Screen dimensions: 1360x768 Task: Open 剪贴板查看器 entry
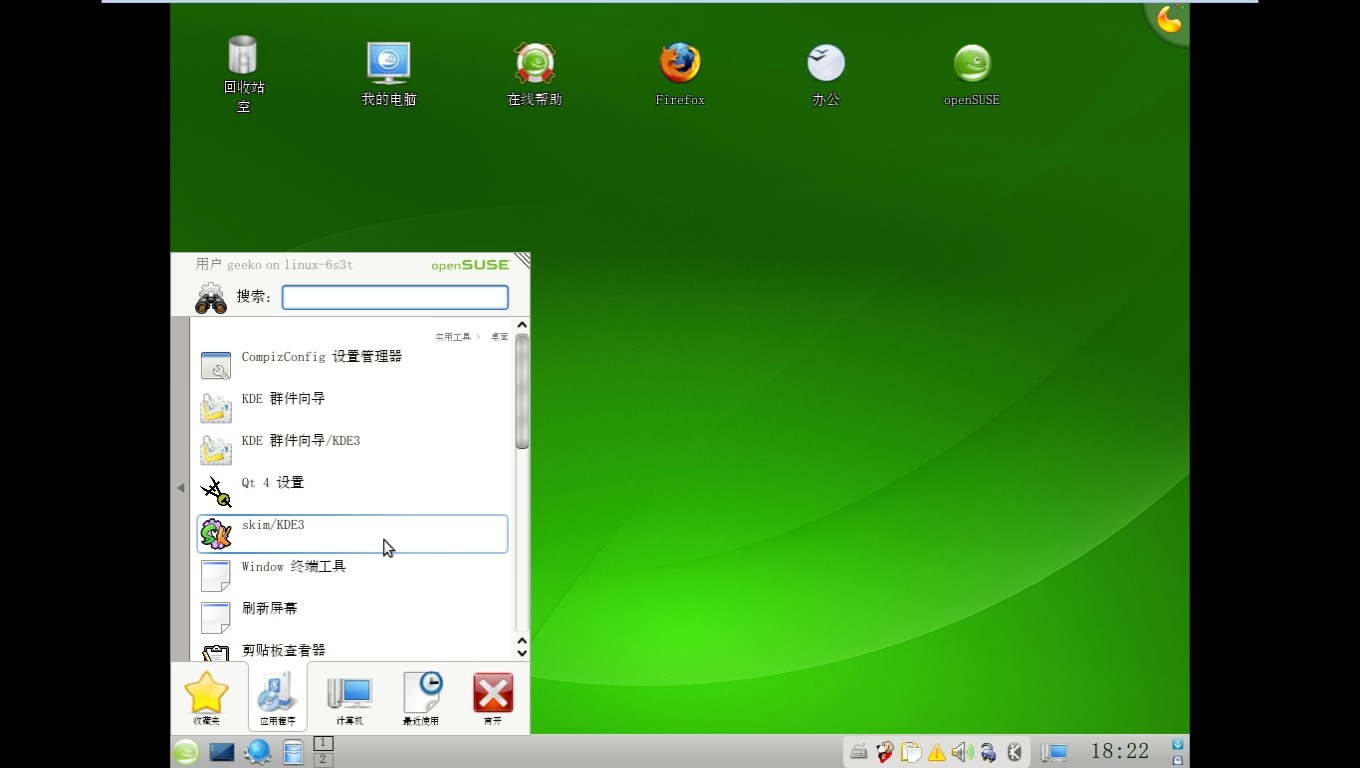click(352, 651)
